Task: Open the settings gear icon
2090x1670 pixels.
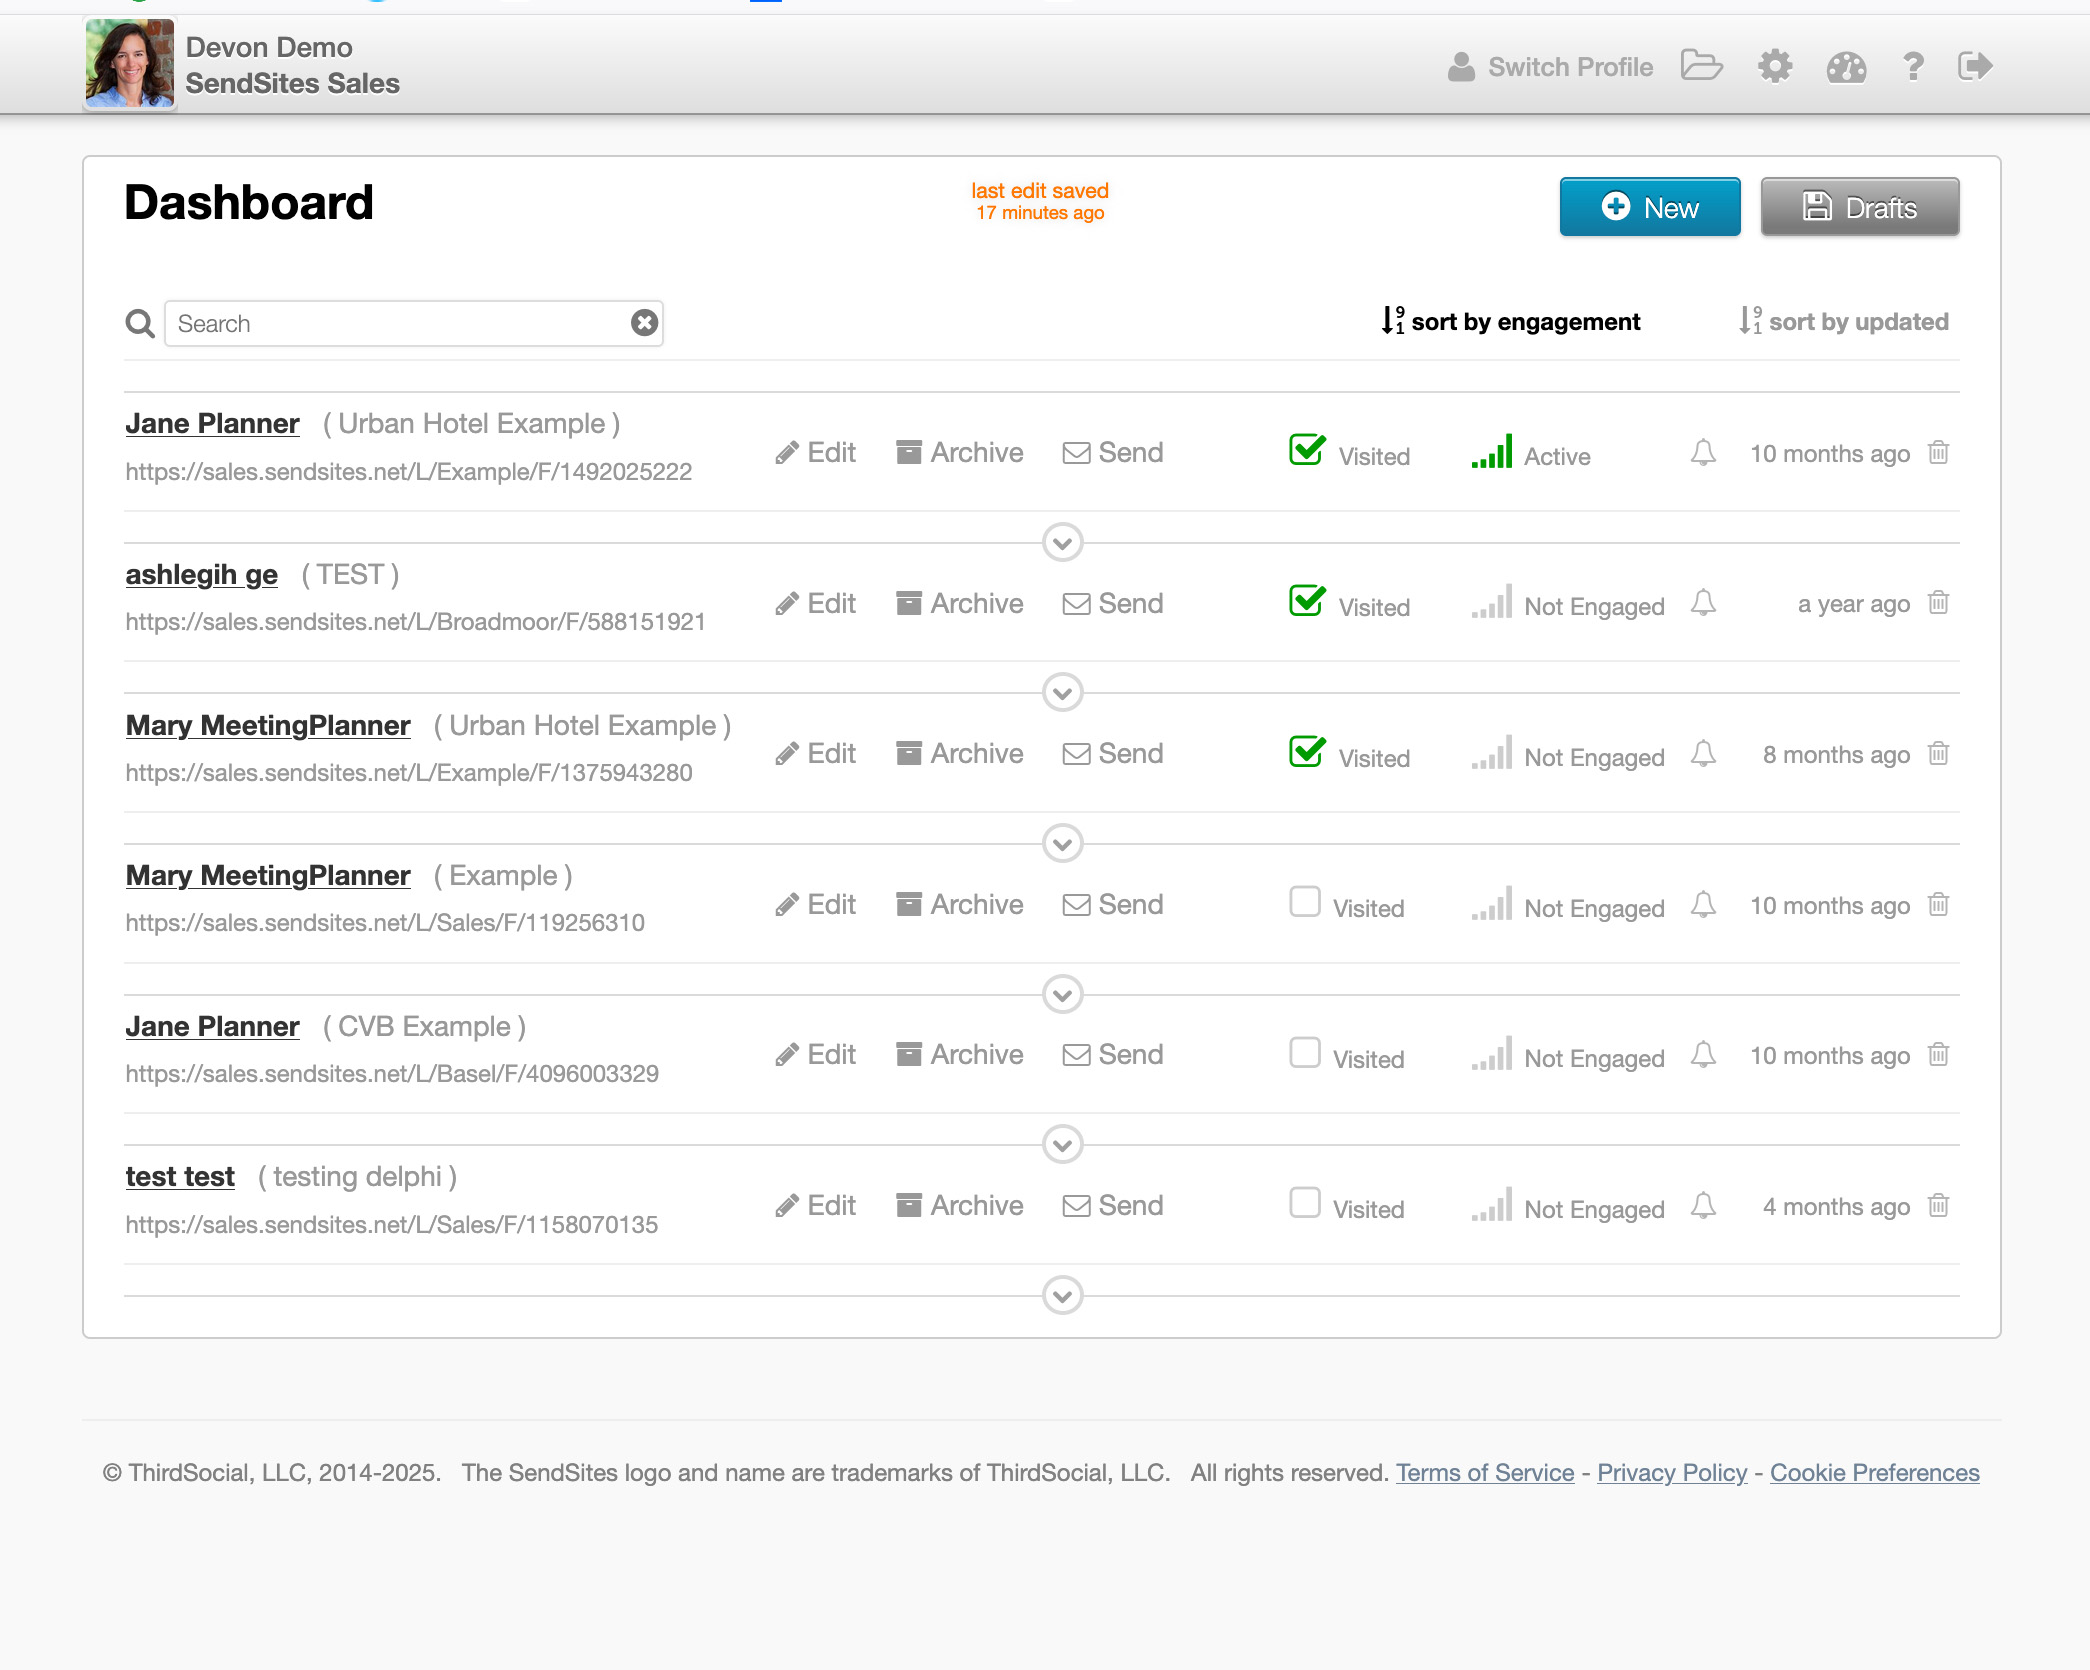Action: [x=1775, y=67]
